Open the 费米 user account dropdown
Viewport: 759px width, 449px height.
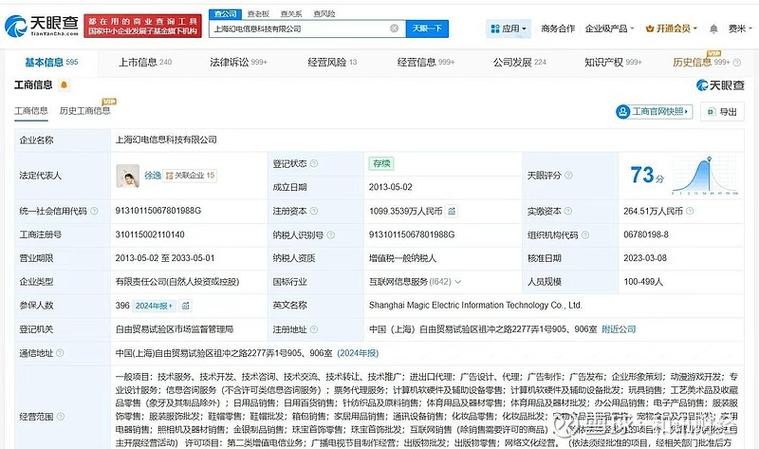(x=740, y=29)
